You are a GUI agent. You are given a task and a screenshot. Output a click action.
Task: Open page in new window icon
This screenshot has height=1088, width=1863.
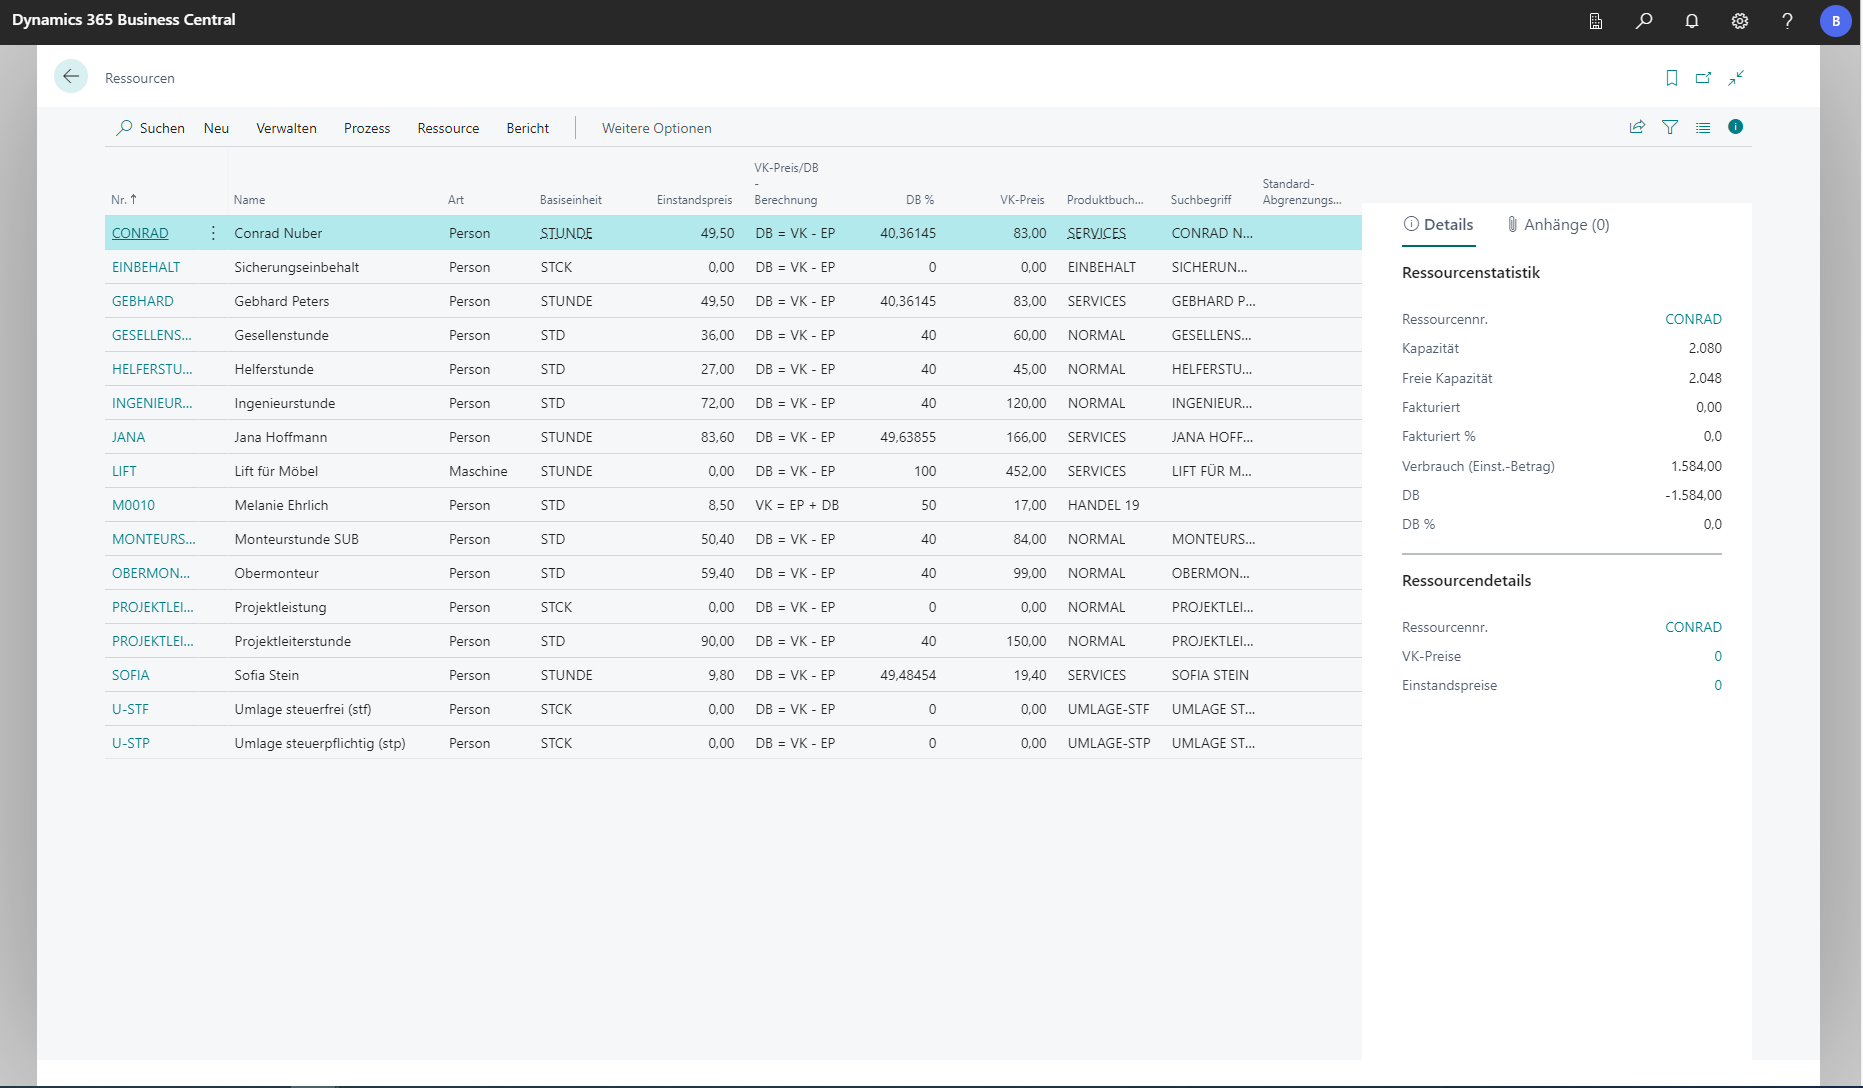[1703, 78]
